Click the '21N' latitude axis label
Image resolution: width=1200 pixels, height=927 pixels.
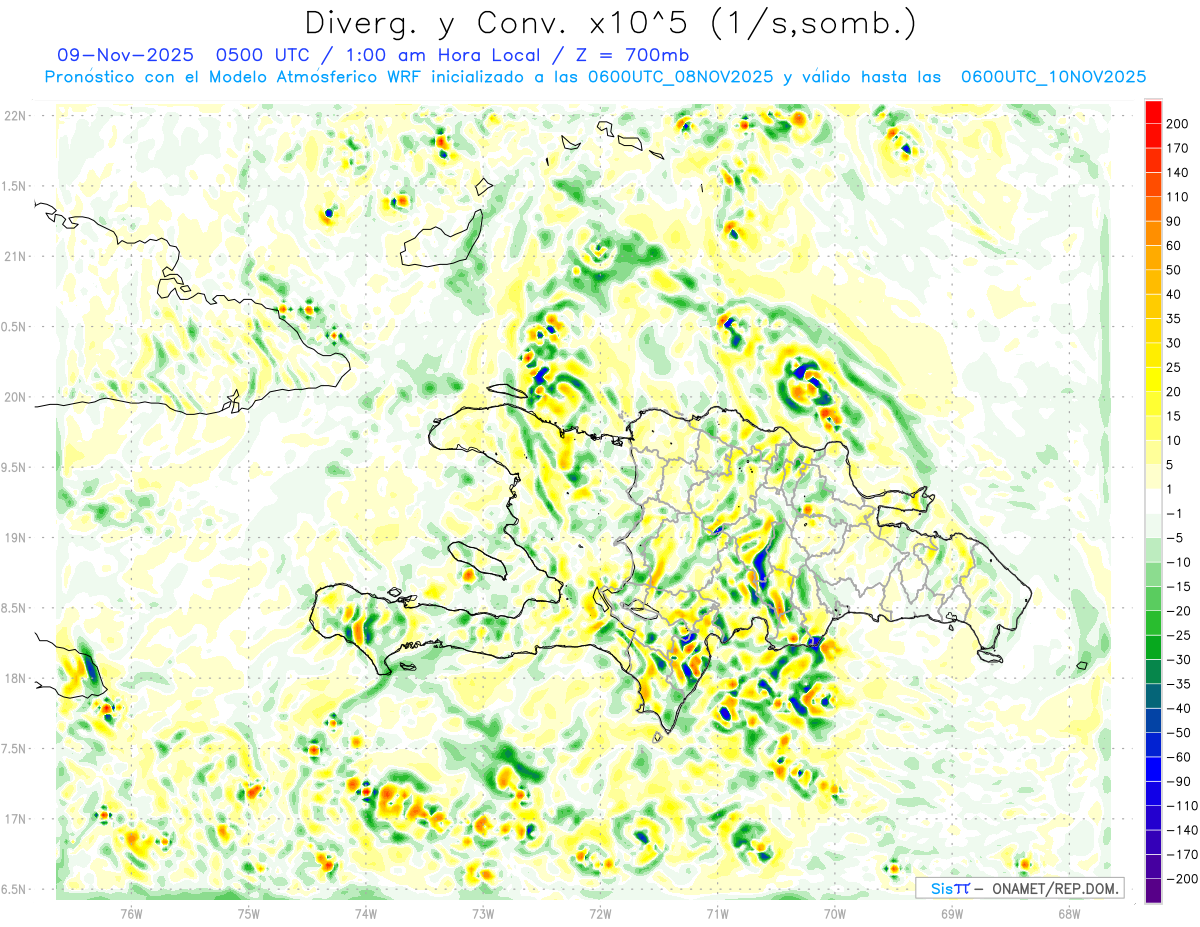pos(16,257)
